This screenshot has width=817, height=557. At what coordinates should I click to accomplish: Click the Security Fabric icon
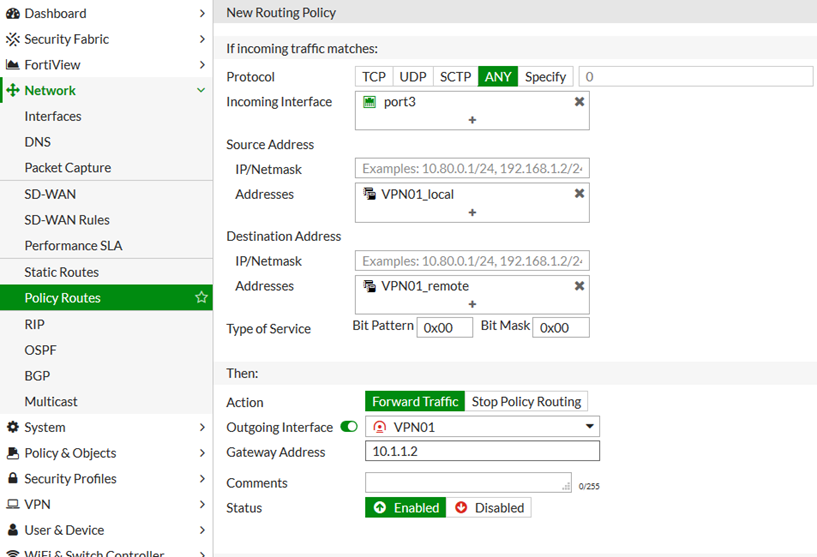click(13, 39)
